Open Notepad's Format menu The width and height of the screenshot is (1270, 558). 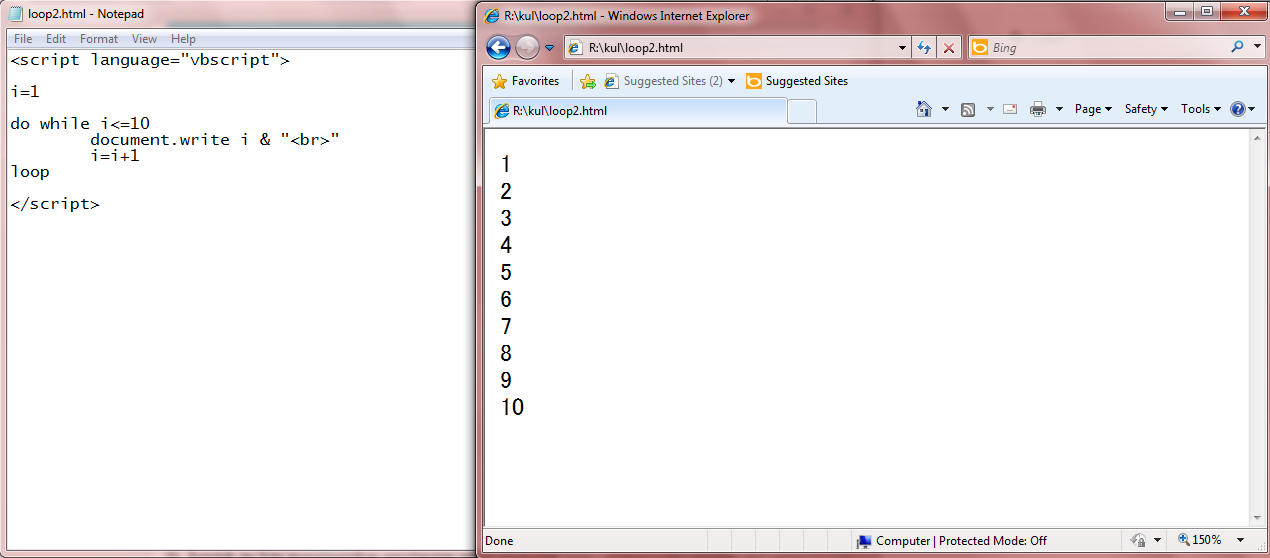pos(99,39)
